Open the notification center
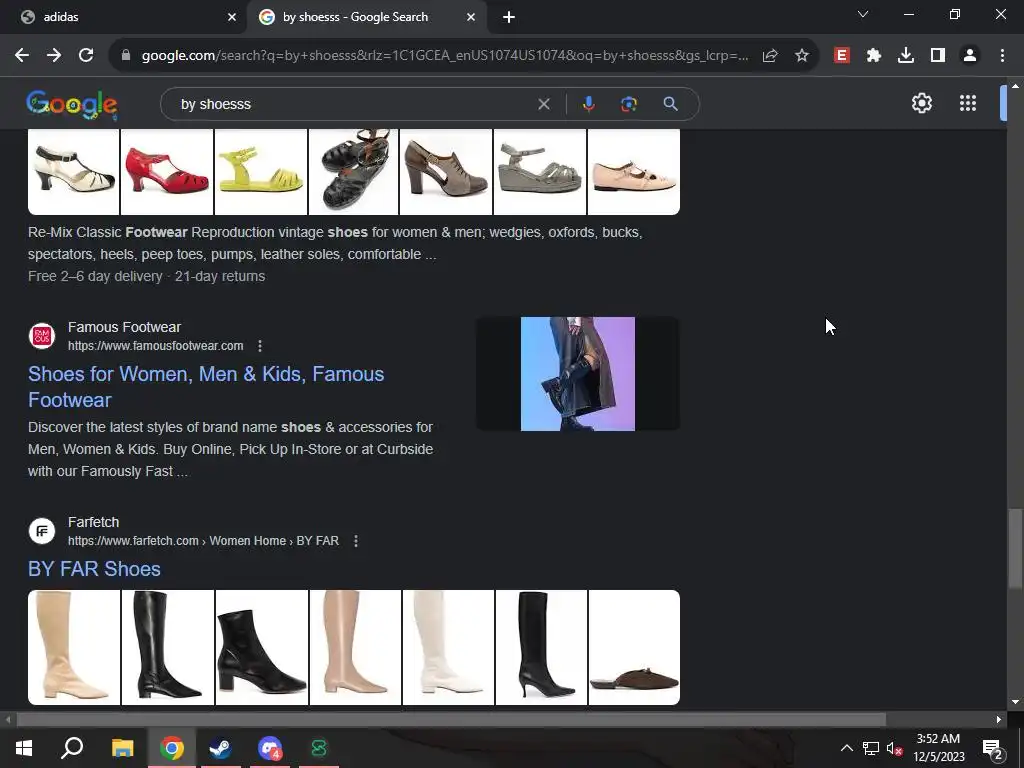1024x768 pixels. click(x=992, y=749)
